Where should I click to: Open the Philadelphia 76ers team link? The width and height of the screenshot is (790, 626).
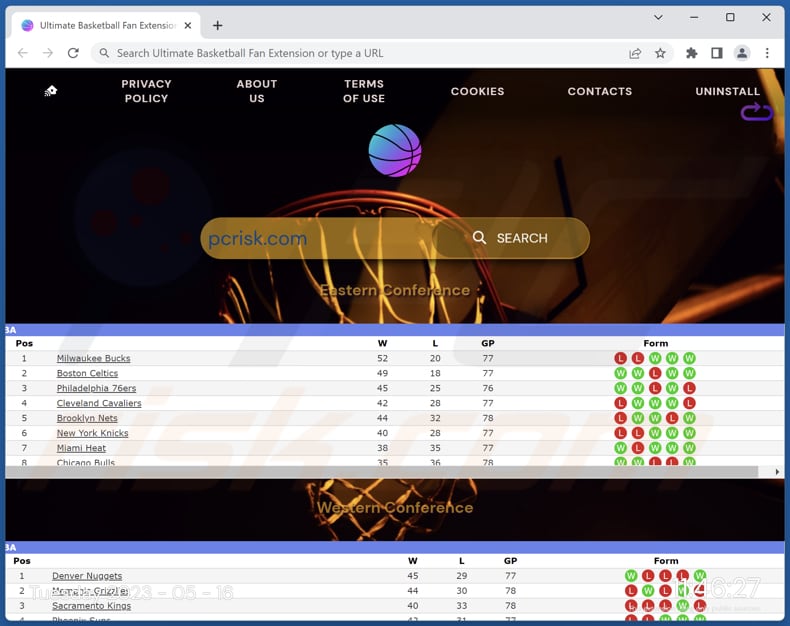point(96,388)
